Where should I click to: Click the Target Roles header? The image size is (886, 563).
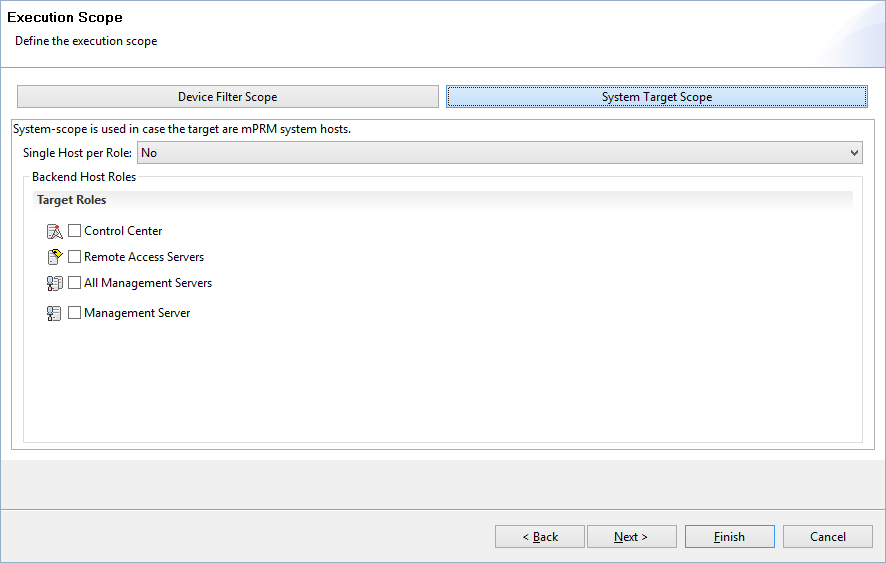tap(71, 200)
